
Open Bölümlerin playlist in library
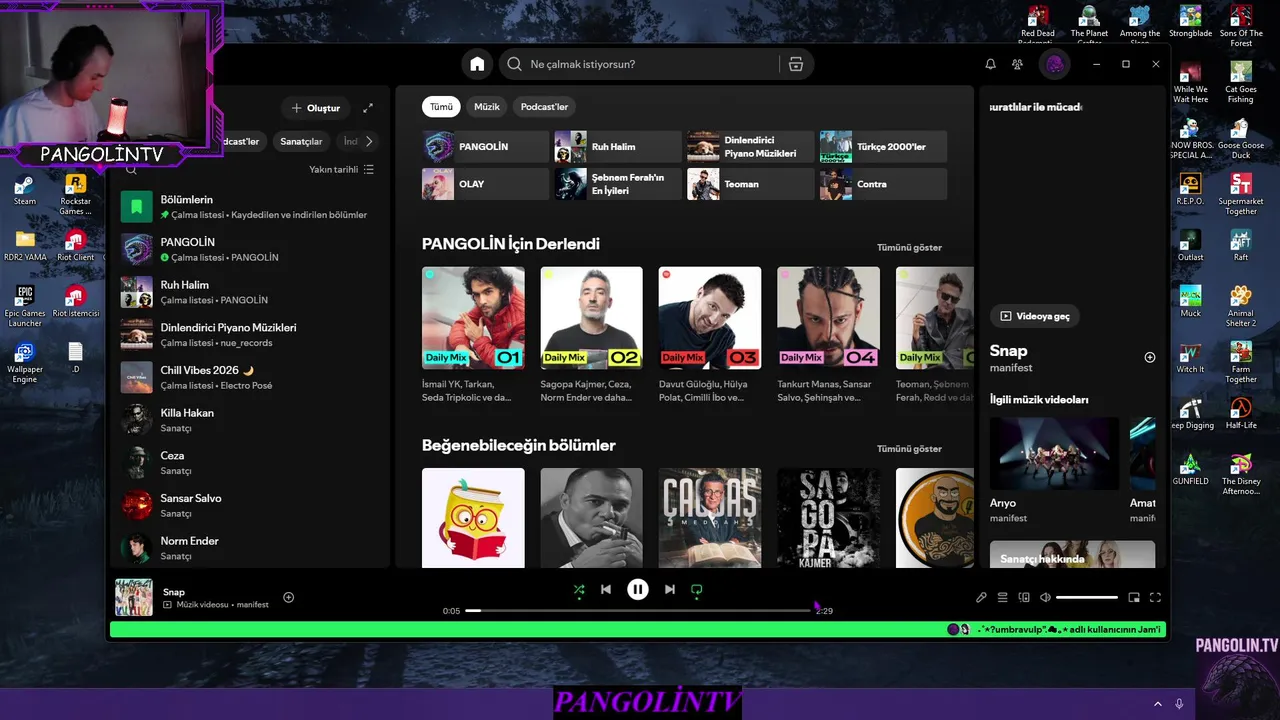tap(248, 207)
